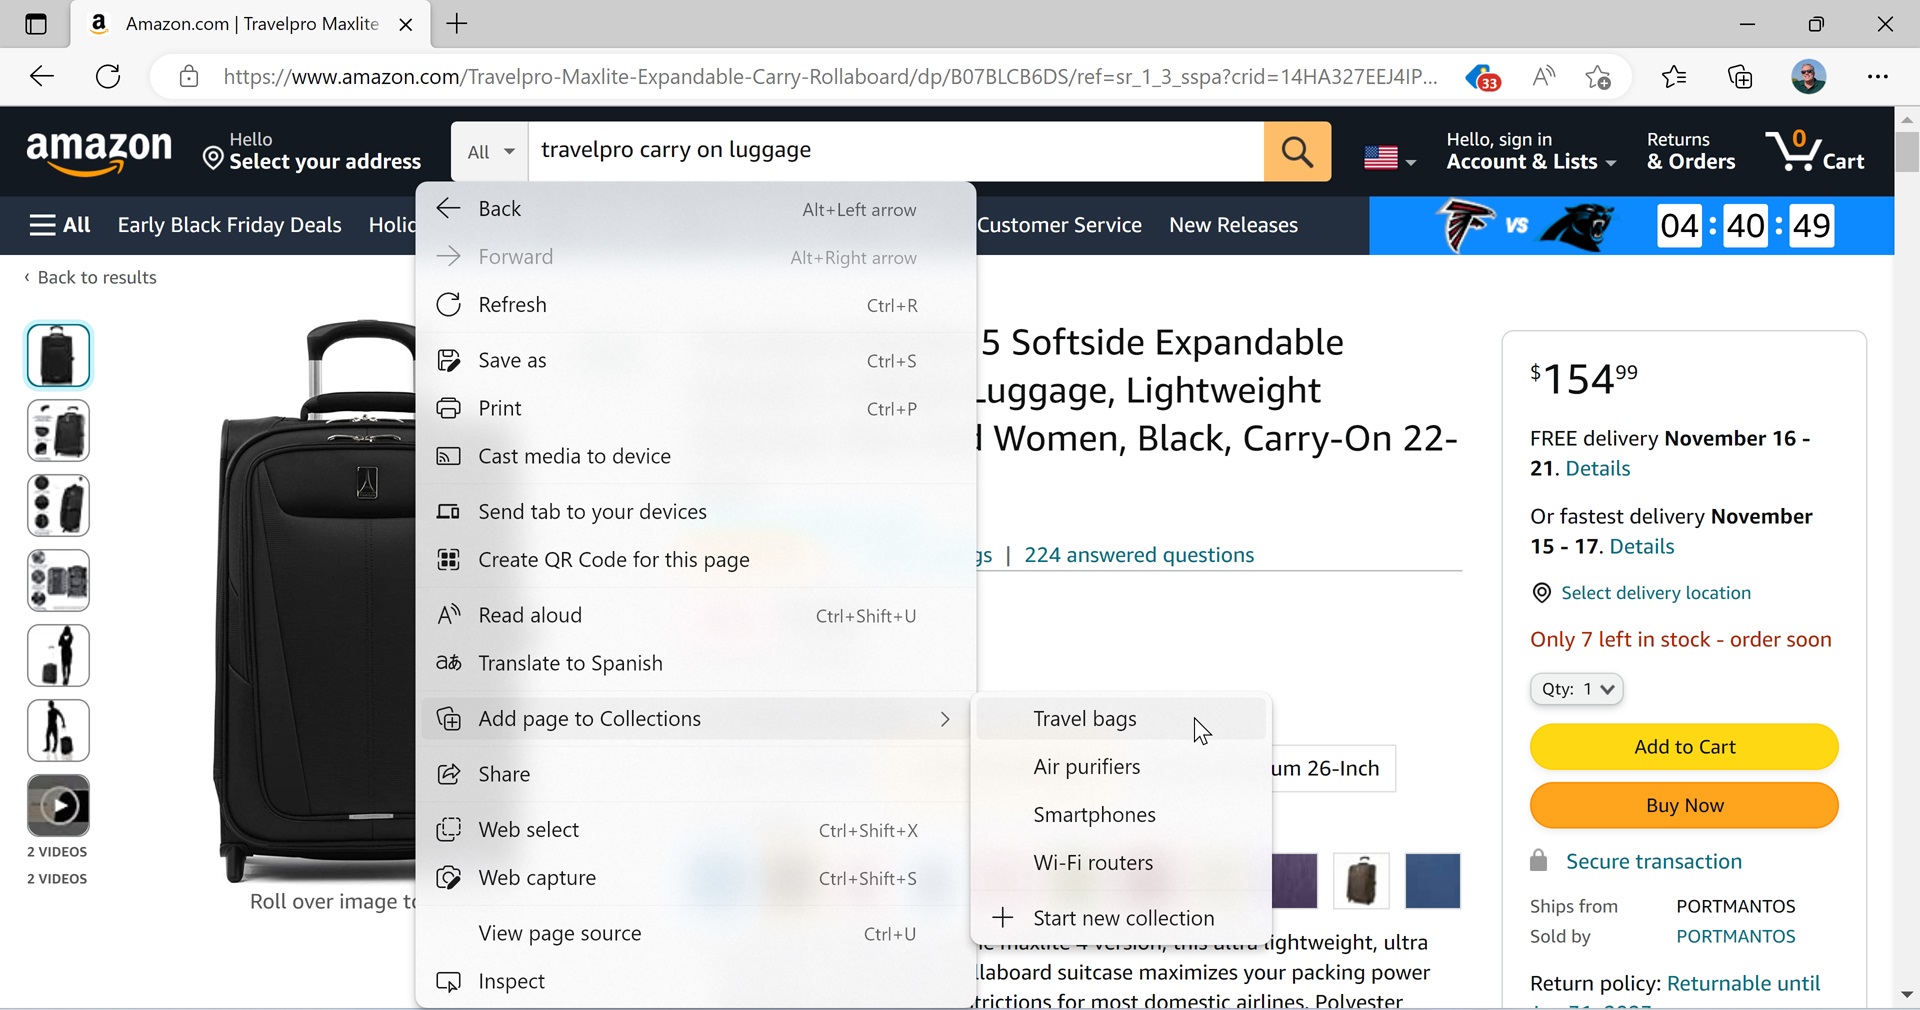1920x1010 pixels.
Task: Open the Qty quantity dropdown
Action: coord(1576,689)
